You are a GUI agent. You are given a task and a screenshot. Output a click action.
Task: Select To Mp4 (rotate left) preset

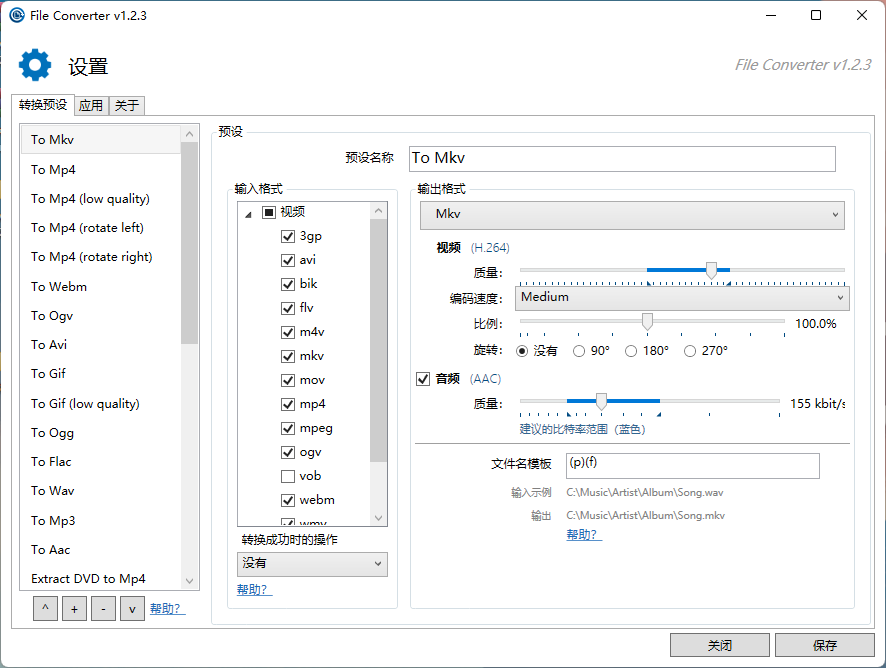(101, 228)
